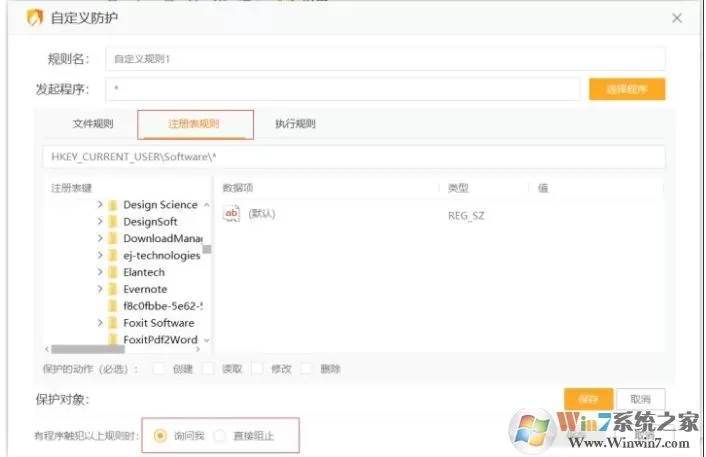Switch to the 文件规则 tab

click(x=93, y=124)
